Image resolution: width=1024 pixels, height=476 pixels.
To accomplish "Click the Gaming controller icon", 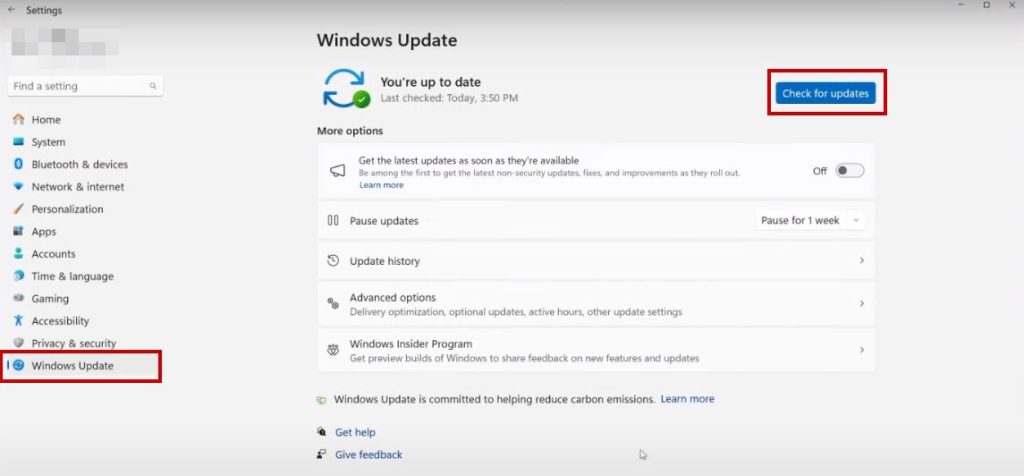I will point(18,298).
